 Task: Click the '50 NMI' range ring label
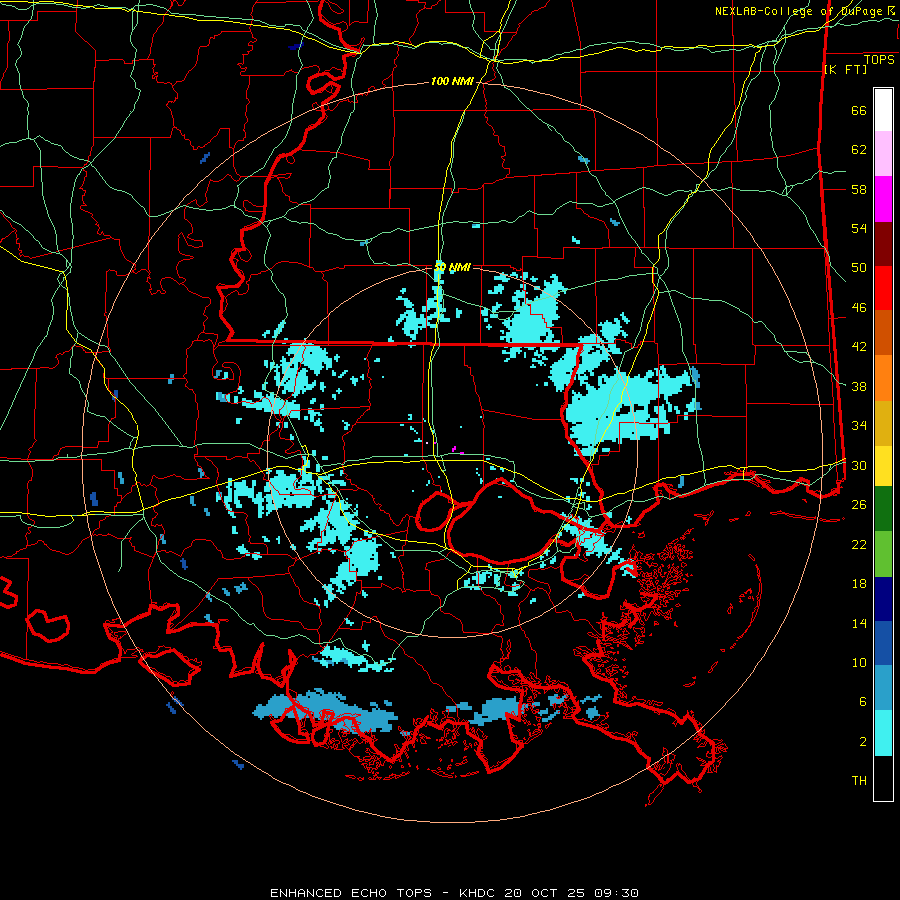coord(452,267)
